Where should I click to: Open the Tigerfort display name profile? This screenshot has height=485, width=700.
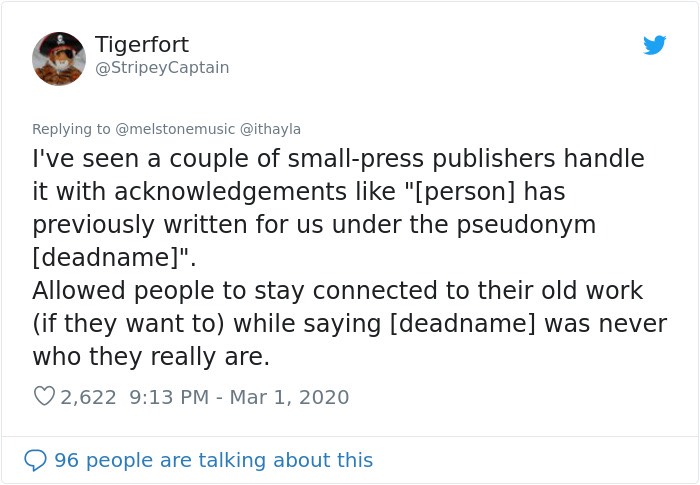tap(142, 45)
